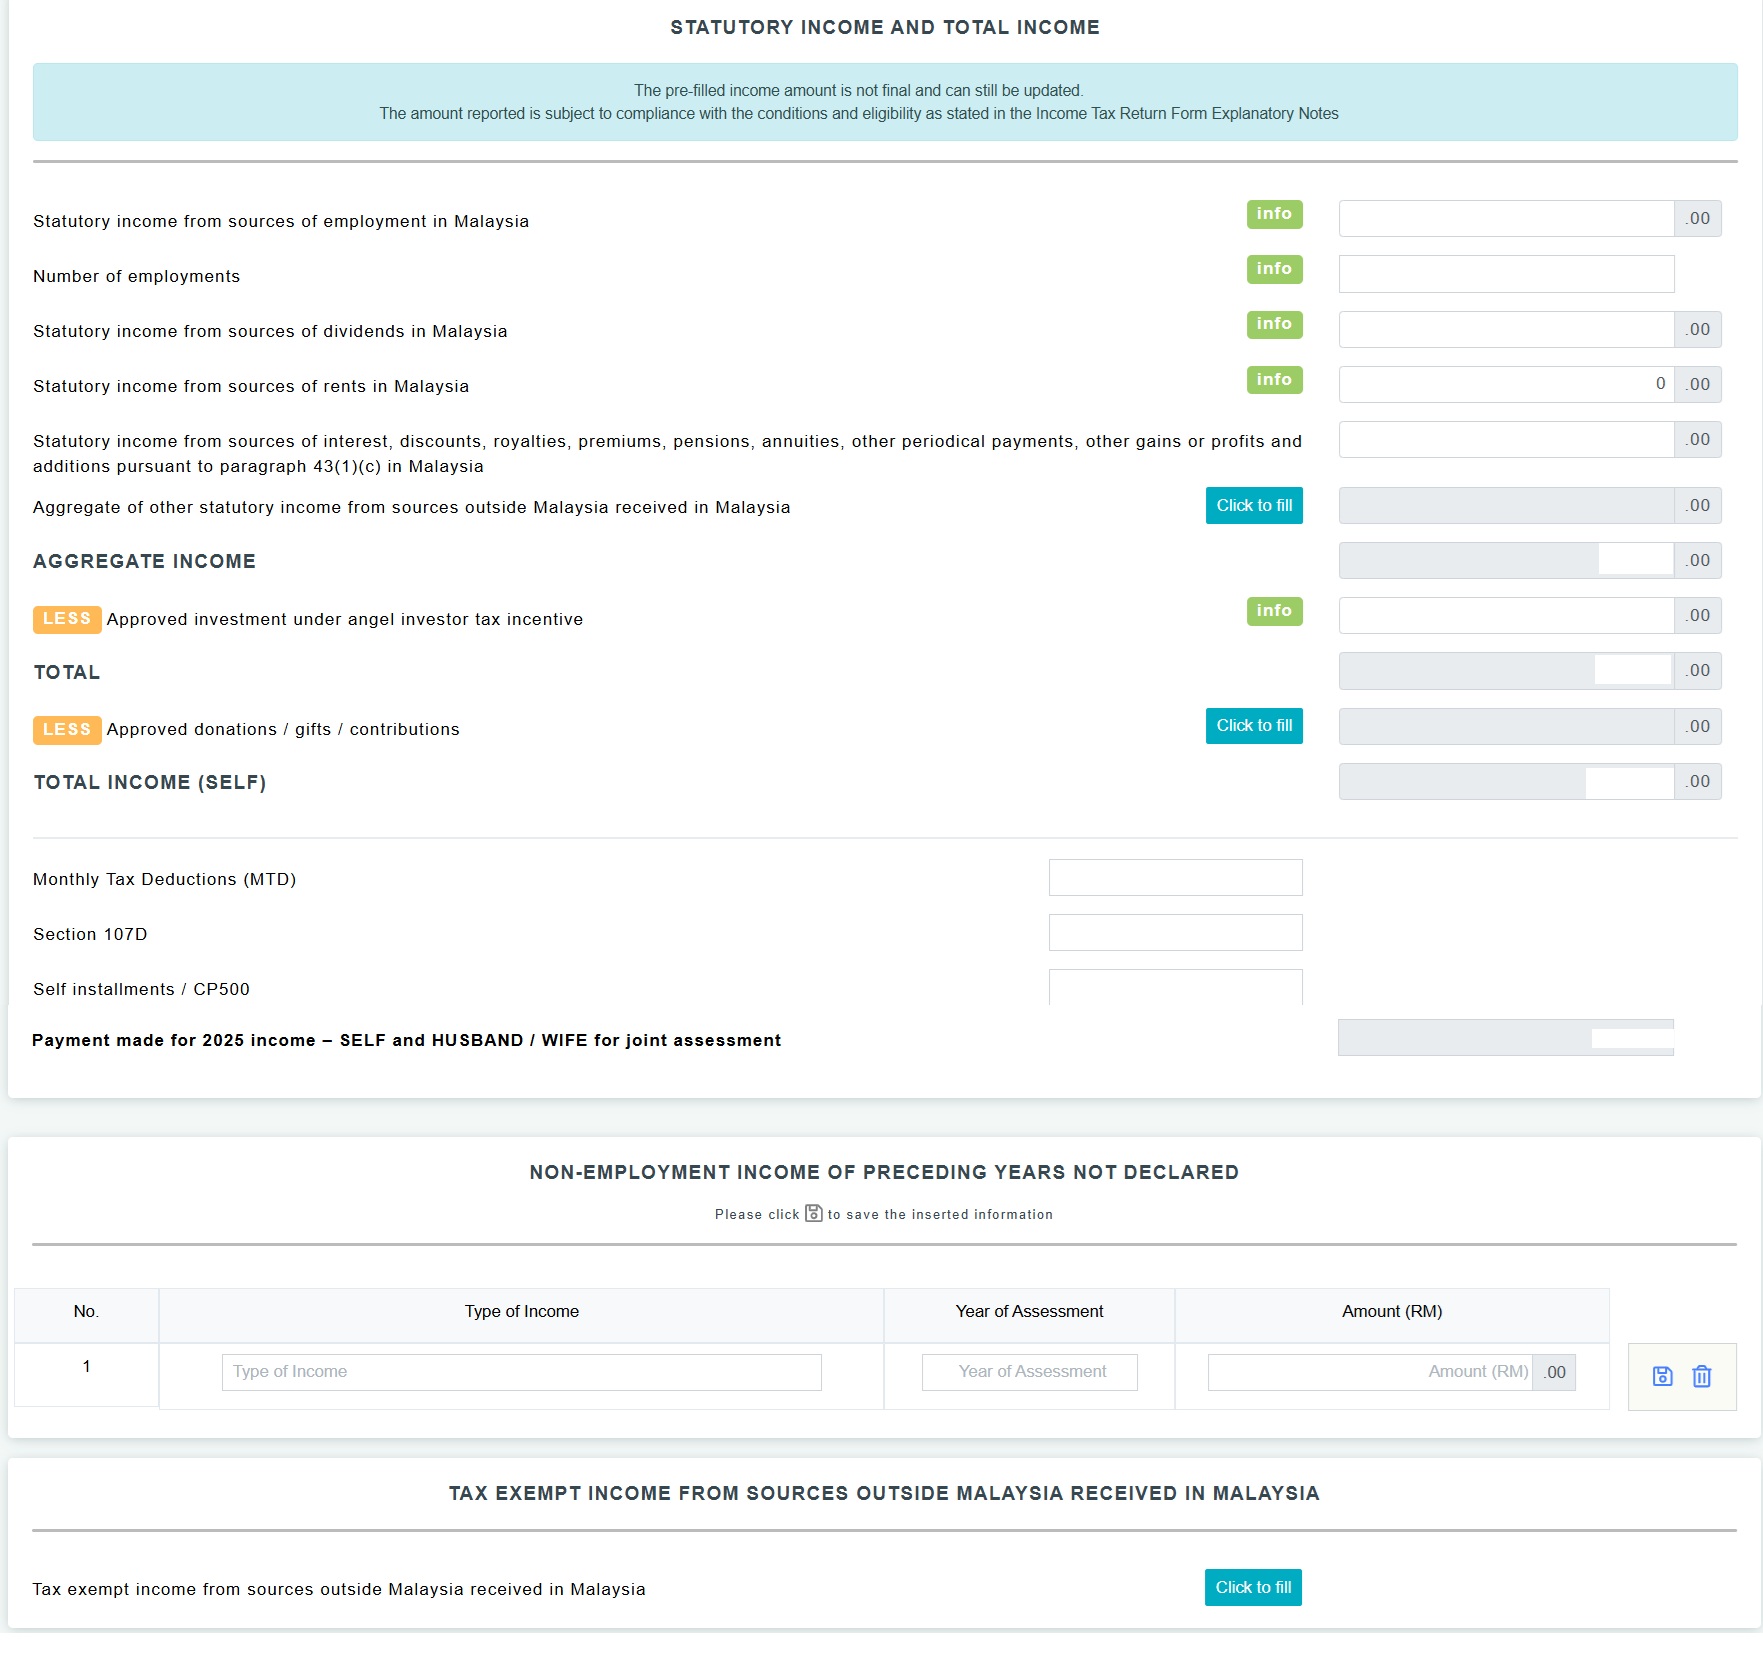Click the save icon in the income table row
1763x1677 pixels.
click(x=1662, y=1376)
